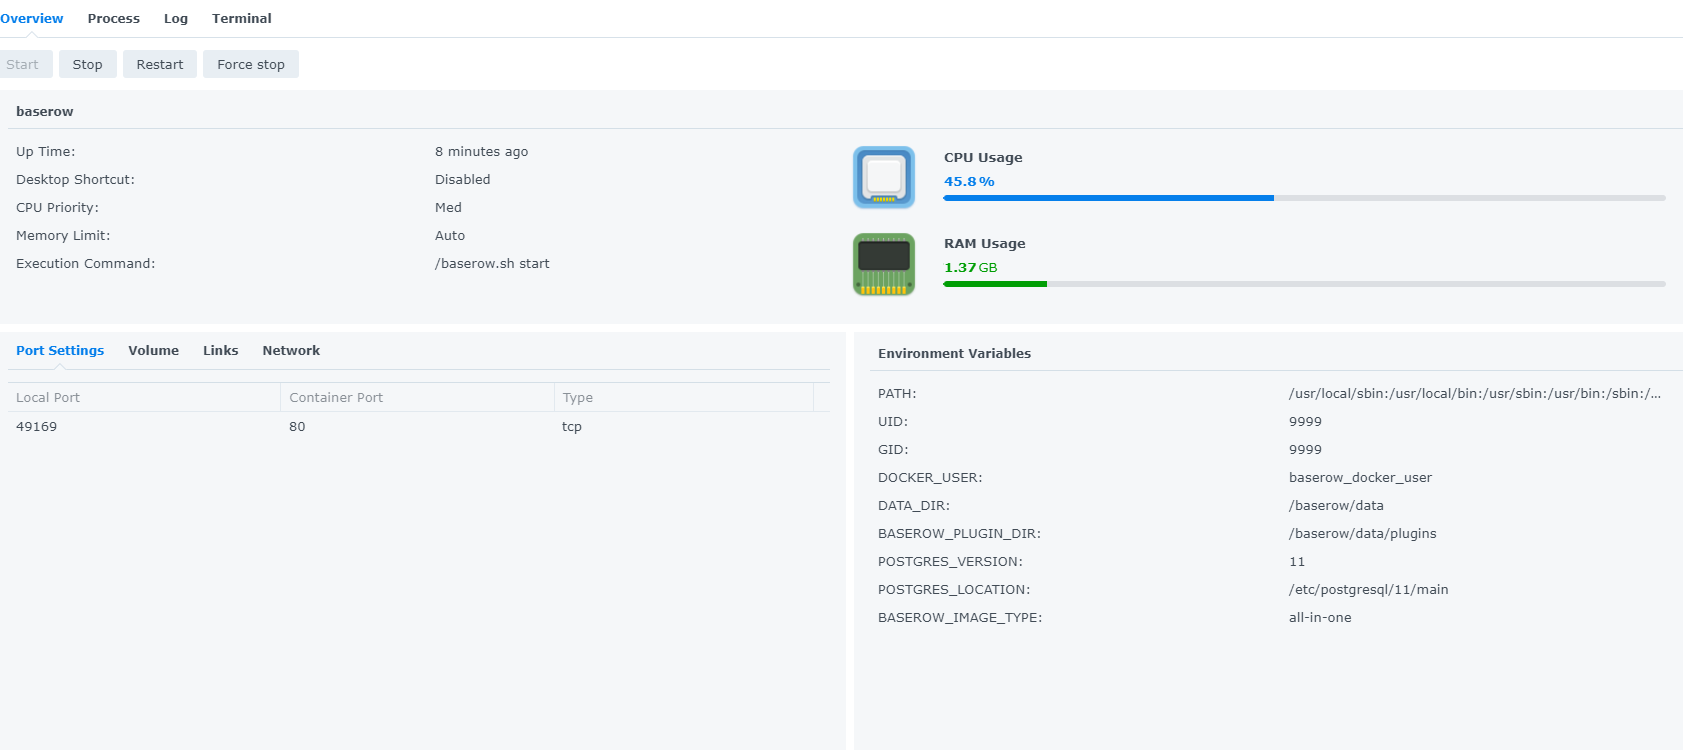Select the Links tab
This screenshot has width=1683, height=750.
[221, 350]
